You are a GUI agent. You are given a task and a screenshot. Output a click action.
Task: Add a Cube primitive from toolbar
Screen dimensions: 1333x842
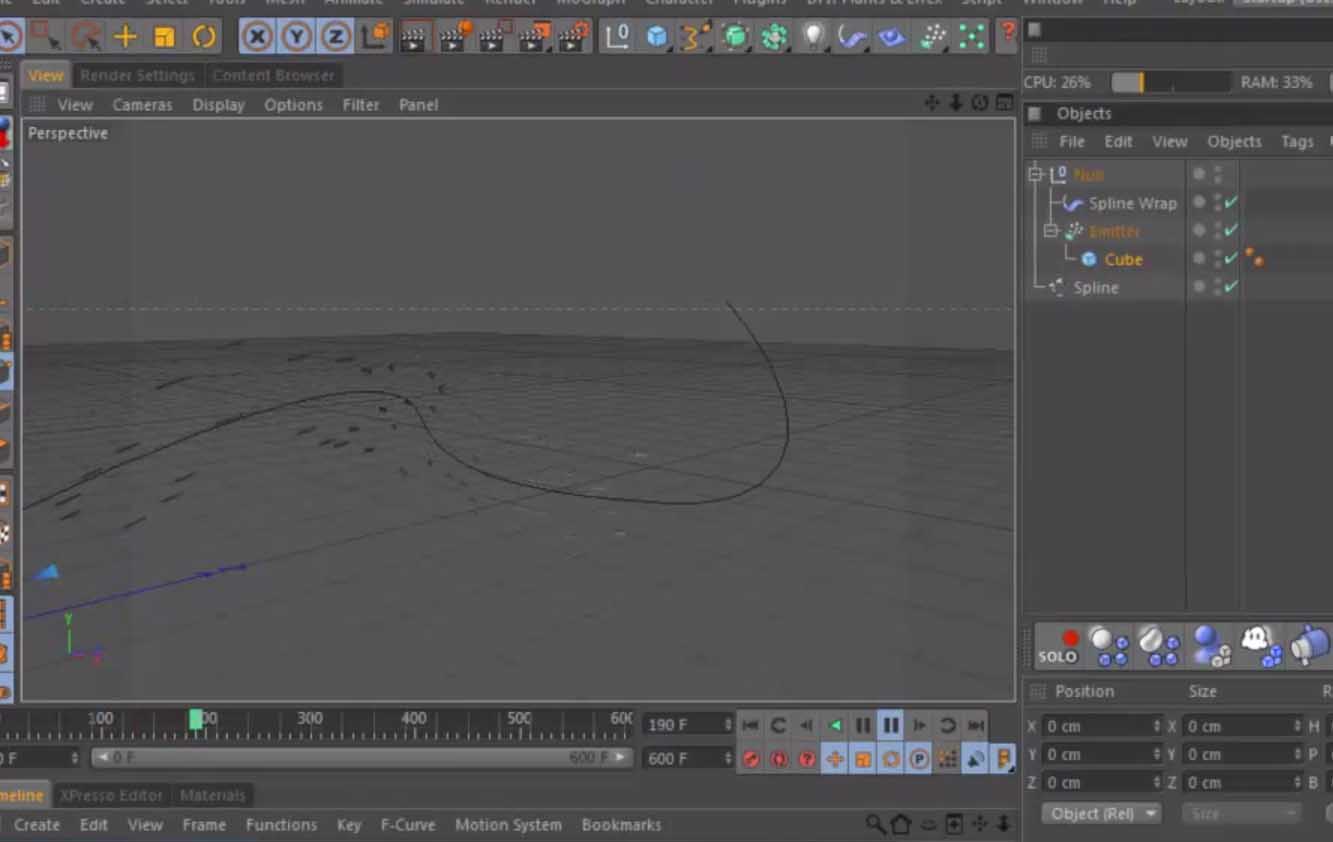coord(656,38)
